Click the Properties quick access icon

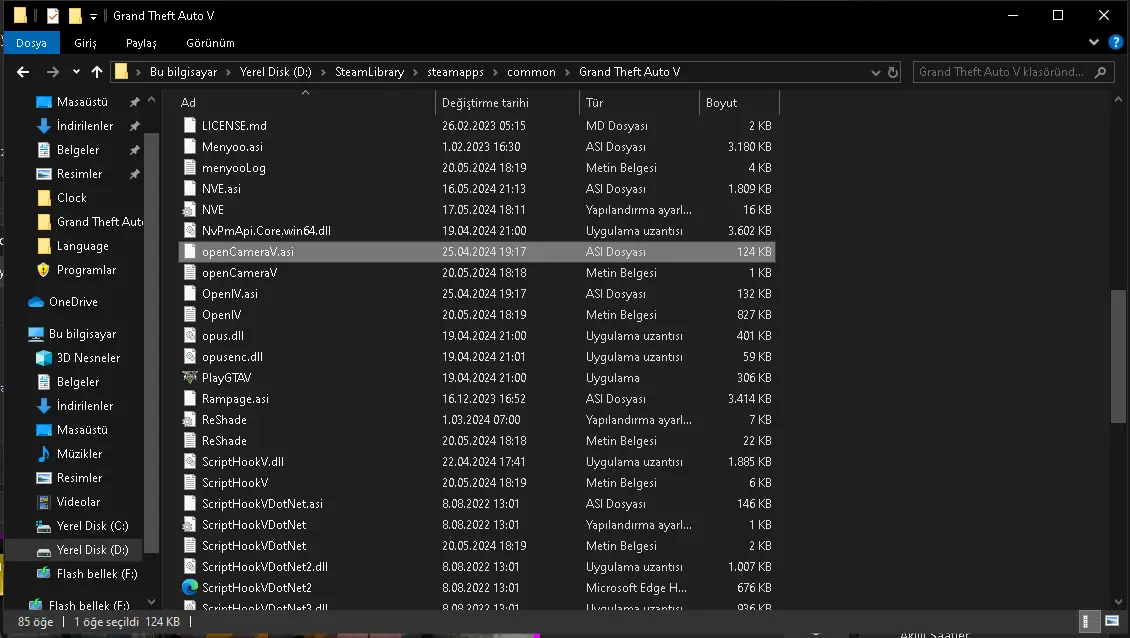(53, 15)
